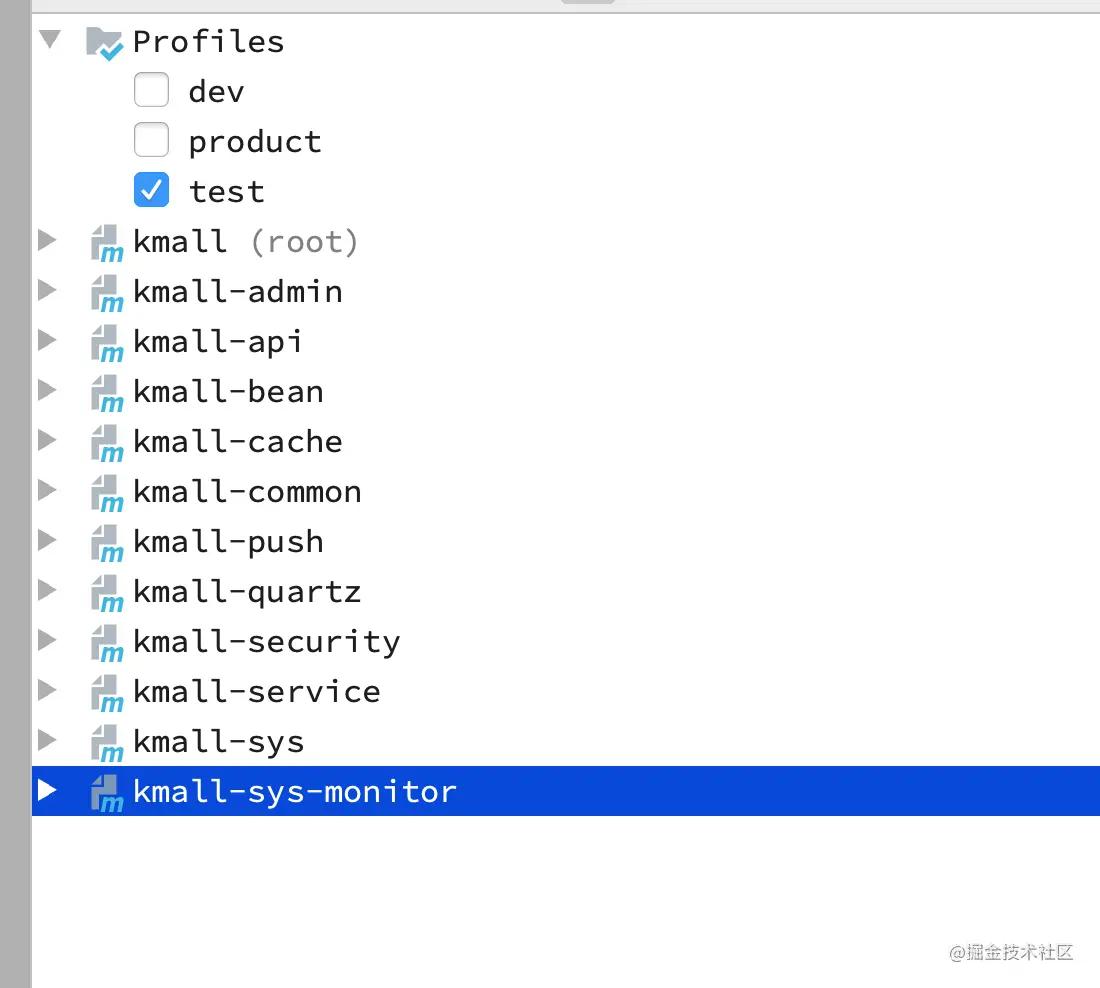Uncheck the test profile checkbox
The image size is (1100, 988).
(151, 189)
